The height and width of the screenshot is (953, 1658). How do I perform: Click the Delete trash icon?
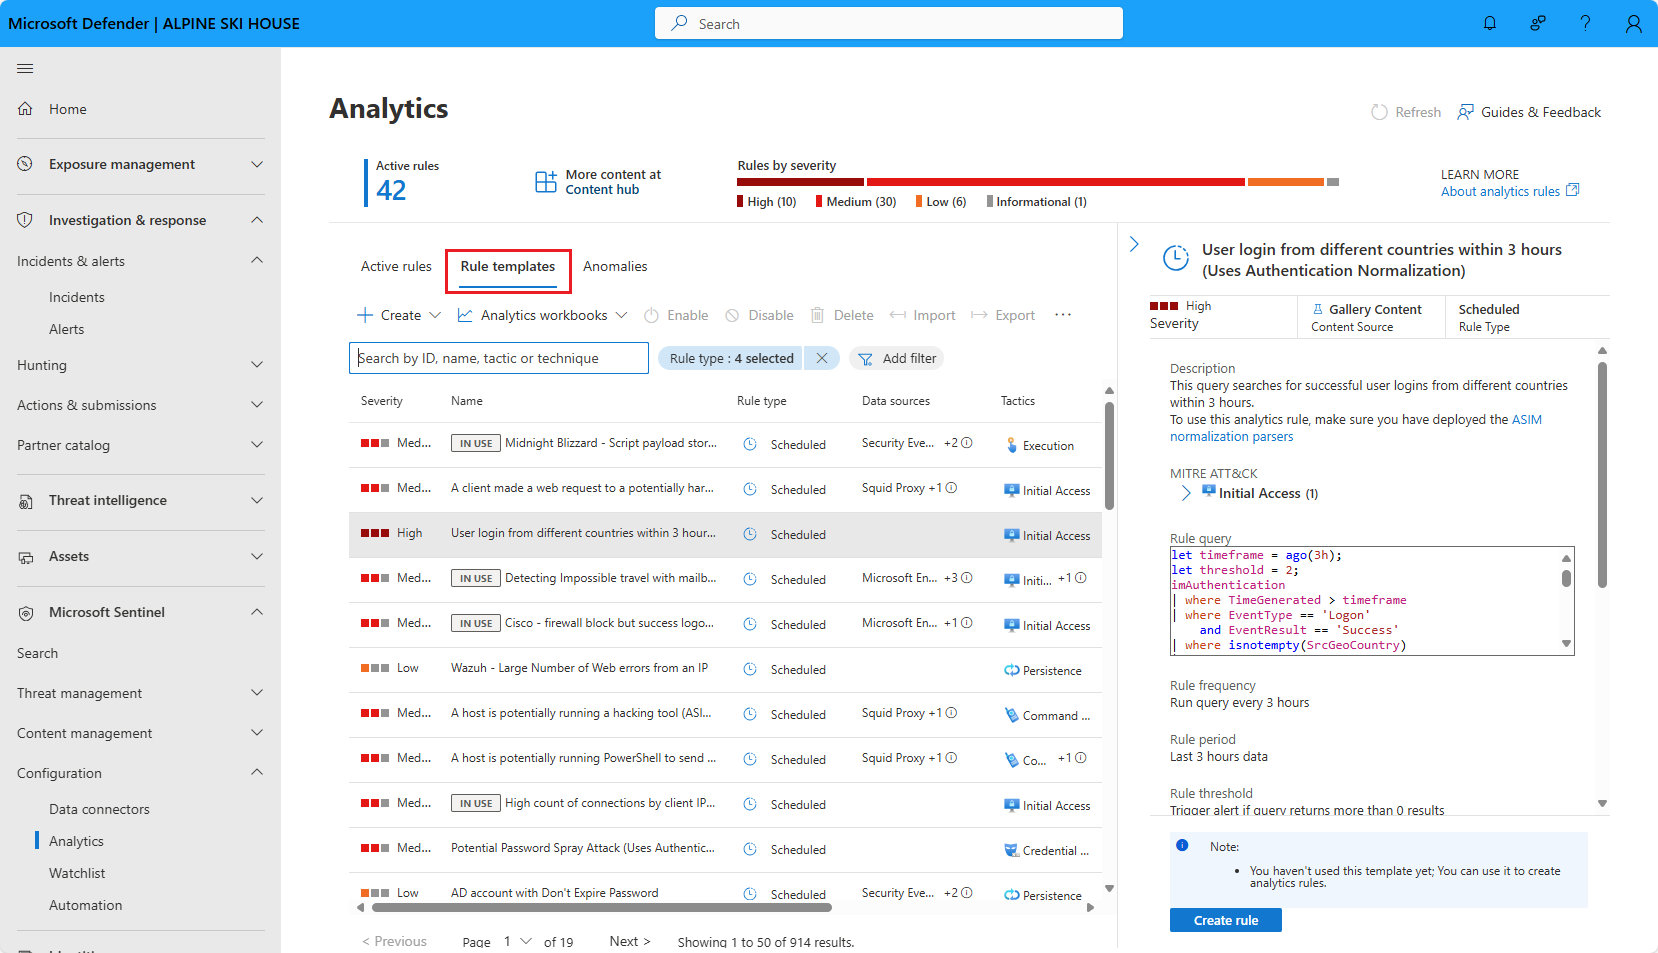pyautogui.click(x=817, y=315)
